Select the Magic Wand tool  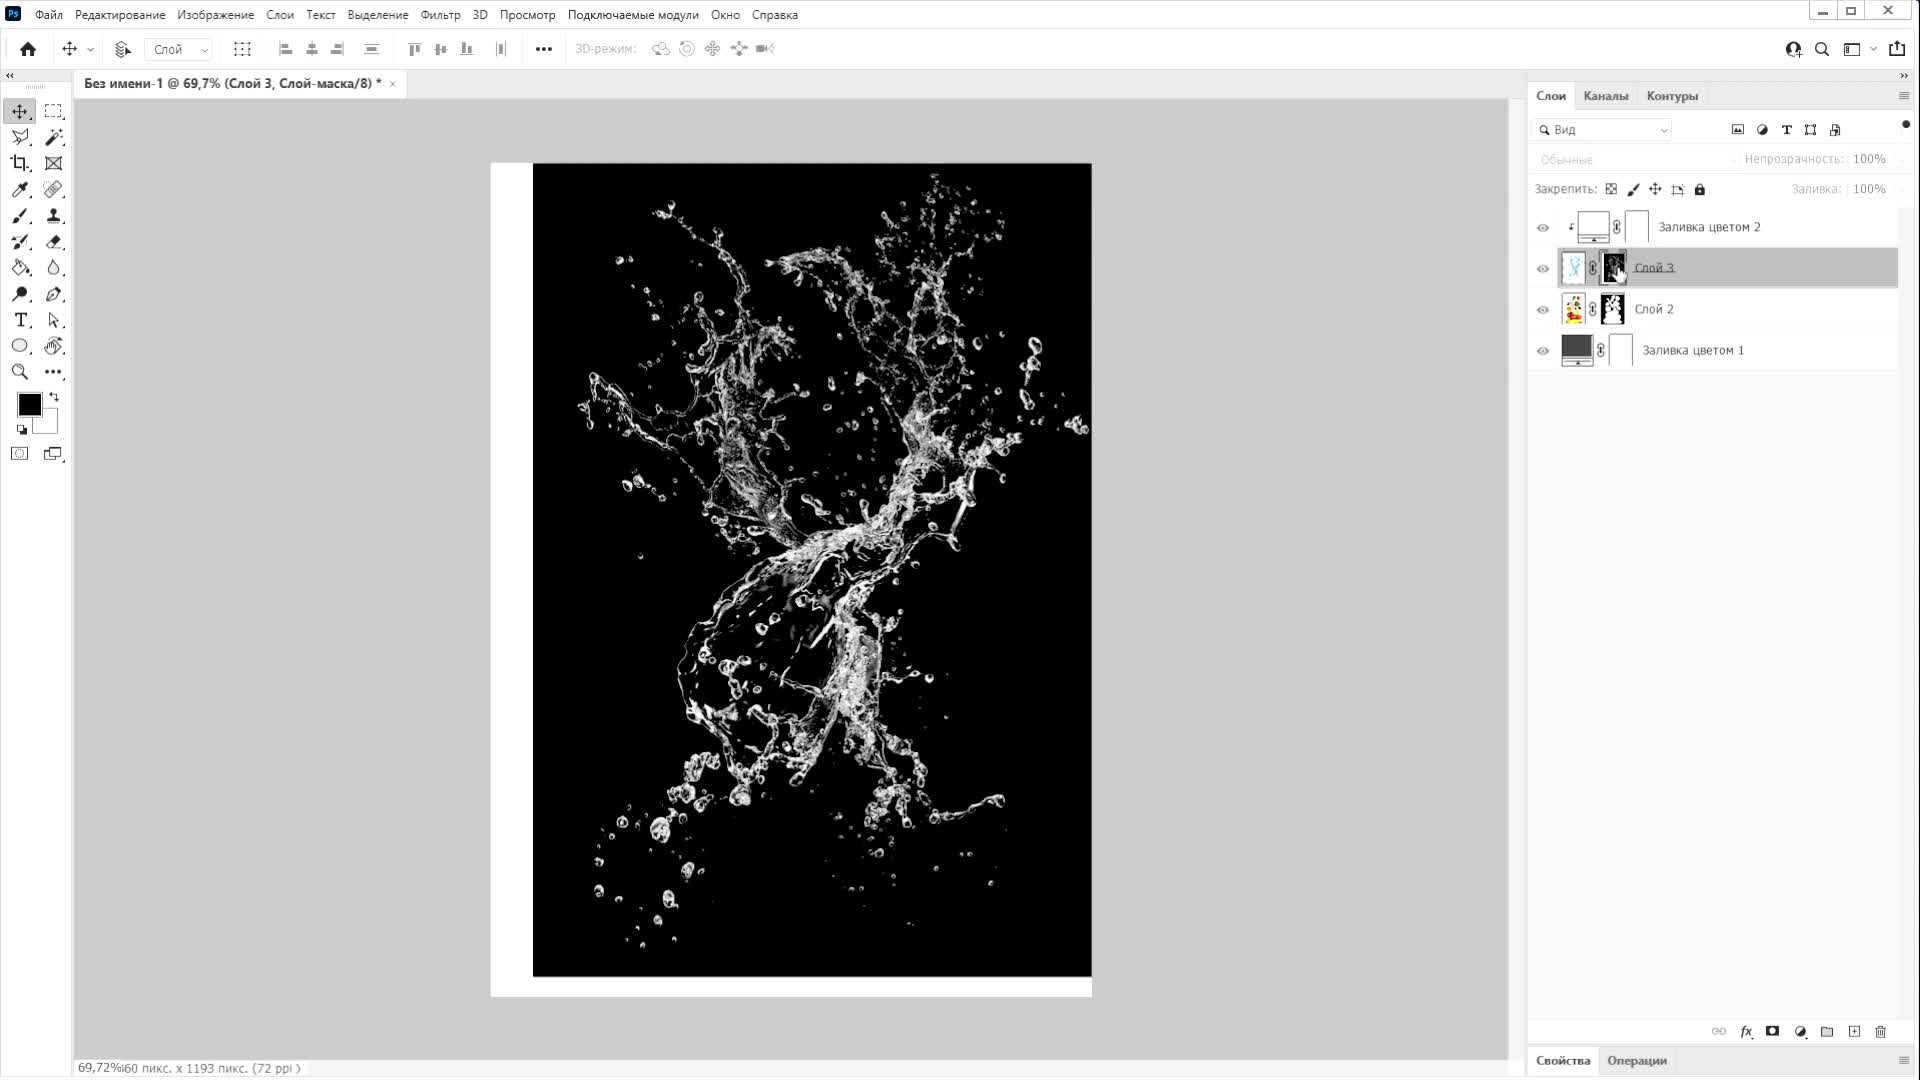click(x=54, y=137)
